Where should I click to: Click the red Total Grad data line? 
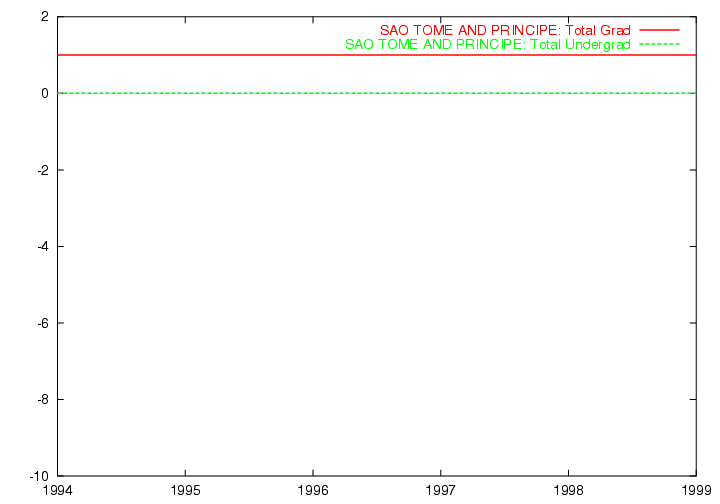(377, 55)
